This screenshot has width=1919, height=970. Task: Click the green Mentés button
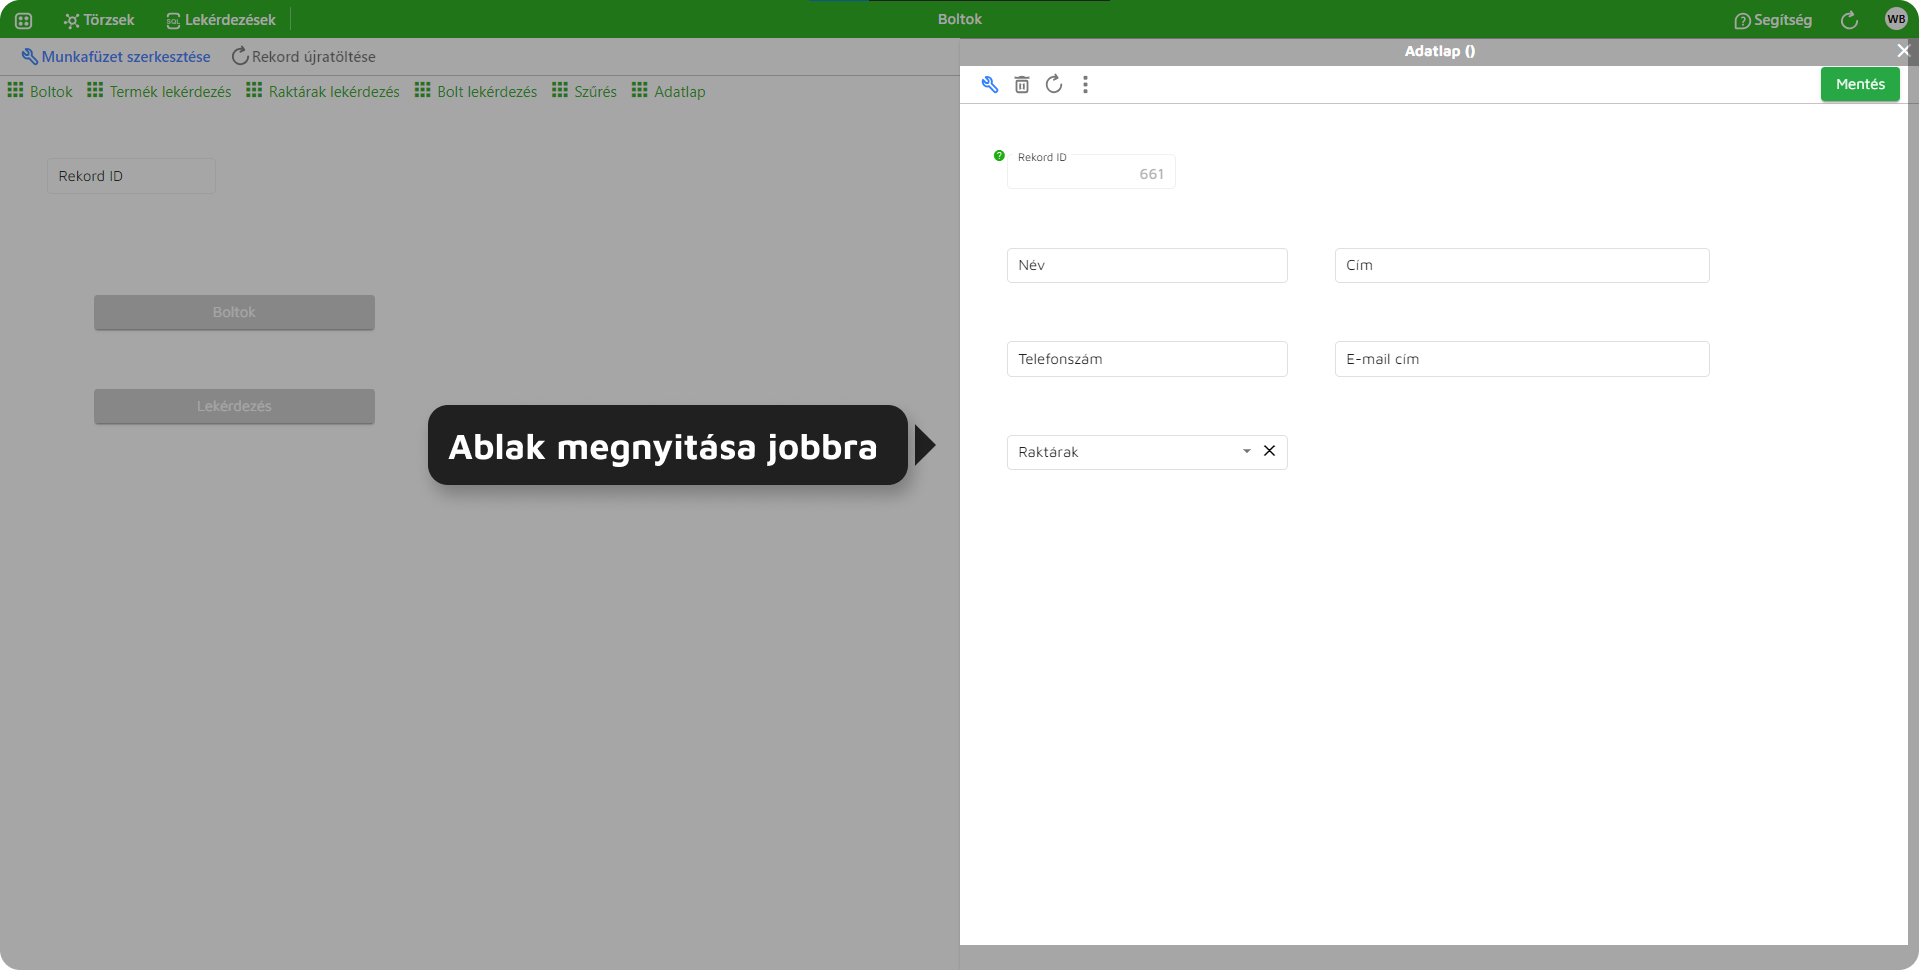(x=1860, y=84)
